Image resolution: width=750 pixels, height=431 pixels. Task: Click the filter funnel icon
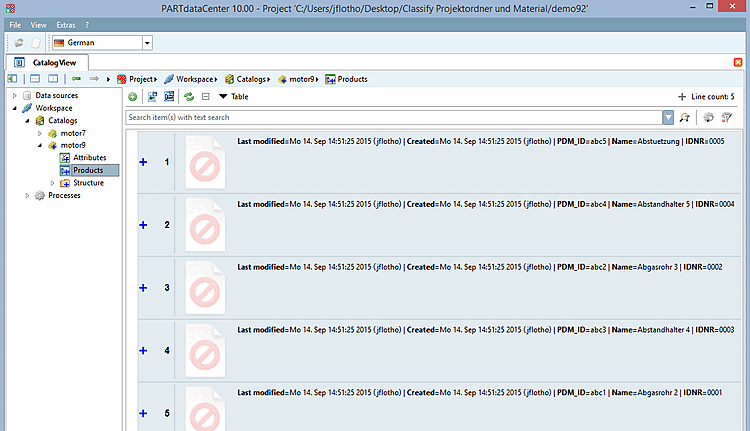pyautogui.click(x=727, y=117)
